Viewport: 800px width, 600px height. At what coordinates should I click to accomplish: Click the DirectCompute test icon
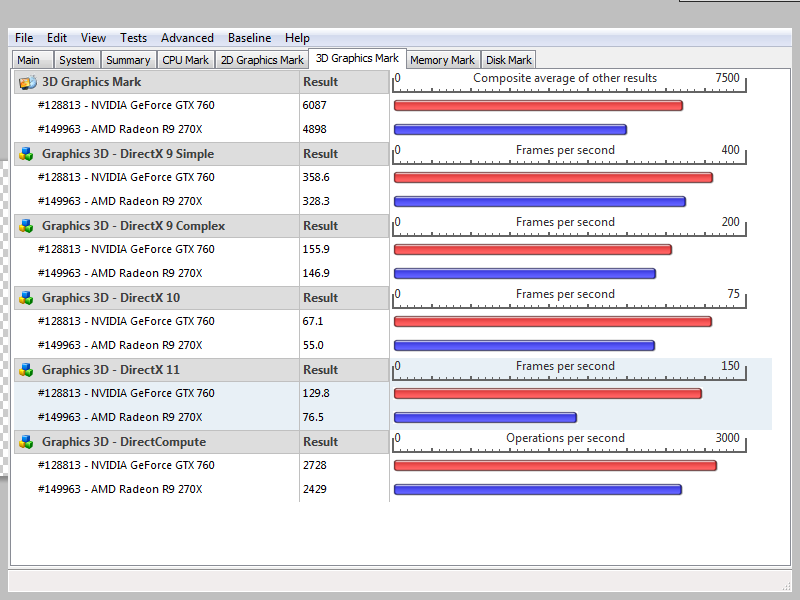coord(26,442)
